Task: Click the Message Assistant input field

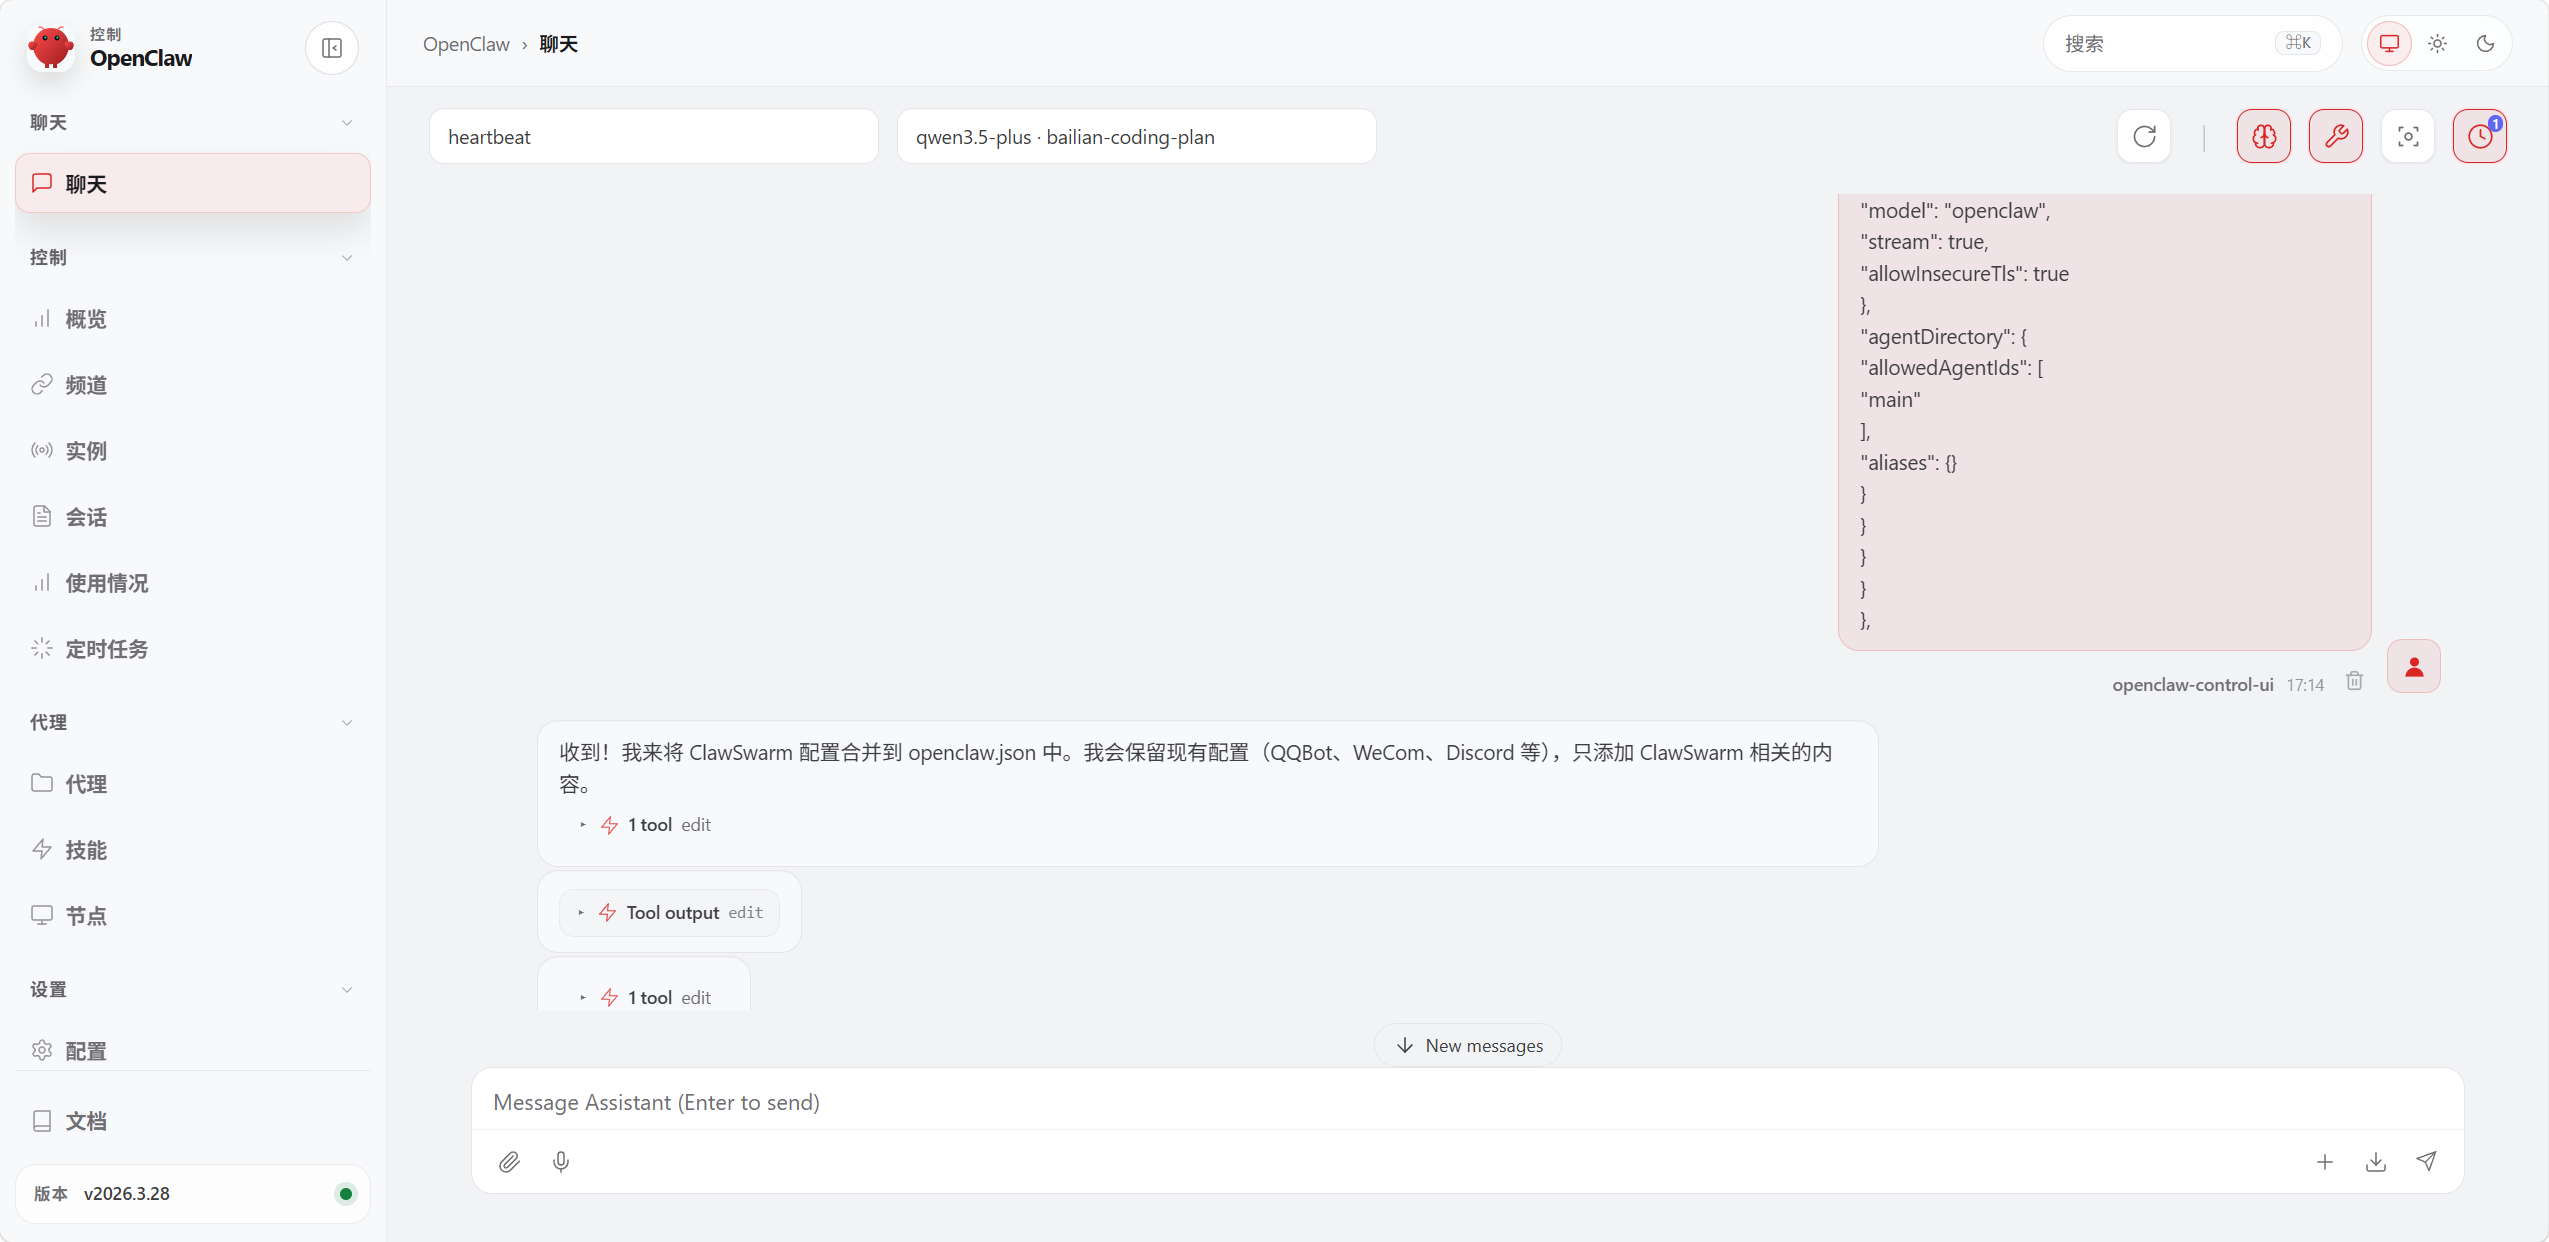Action: tap(1466, 1102)
